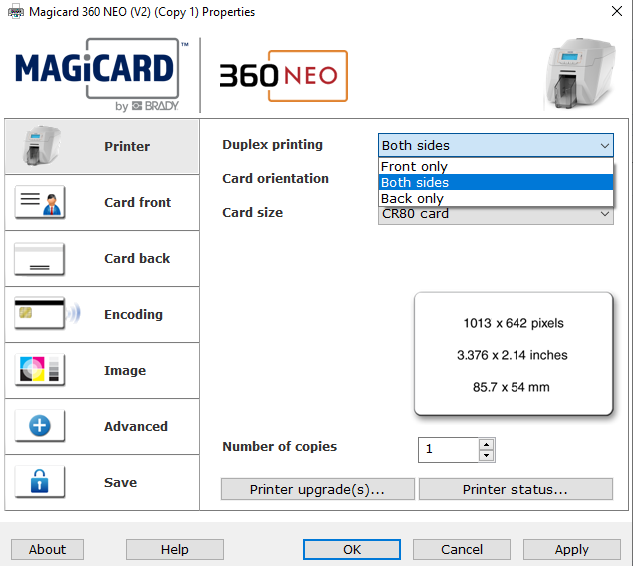Open Printer upgrade(s) dialog
The image size is (633, 566).
[318, 489]
